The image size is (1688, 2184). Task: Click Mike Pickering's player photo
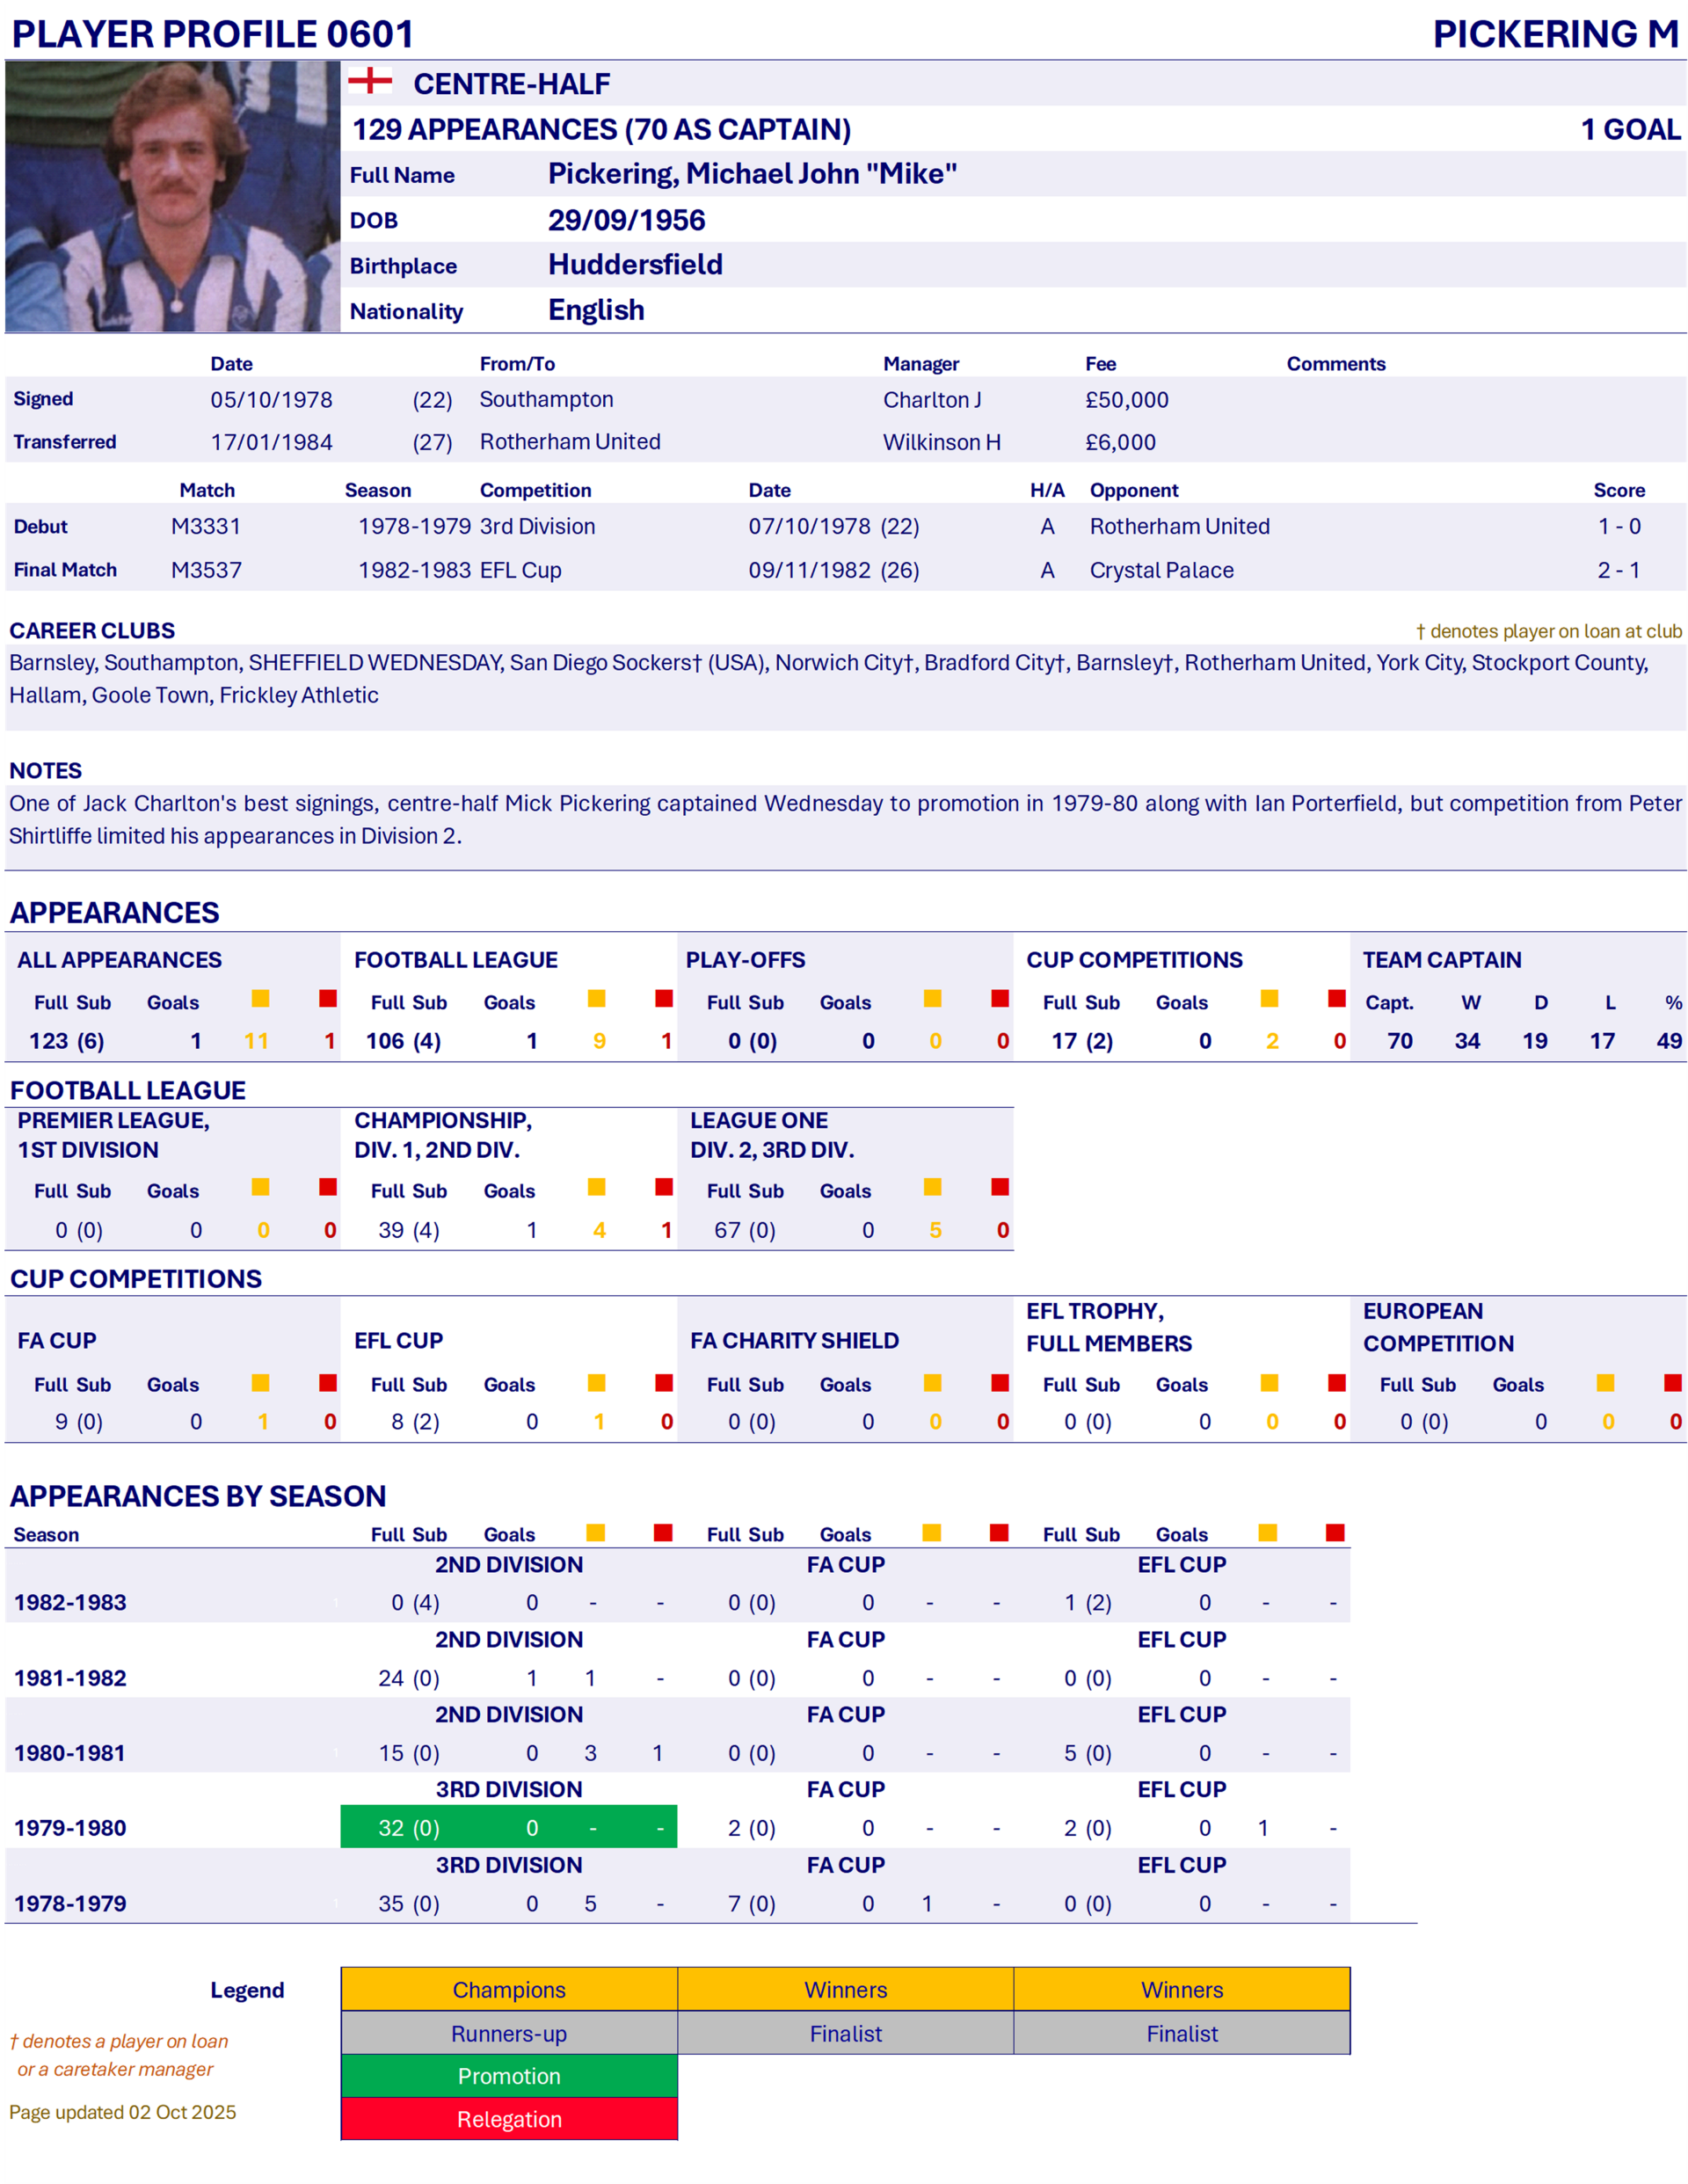172,196
